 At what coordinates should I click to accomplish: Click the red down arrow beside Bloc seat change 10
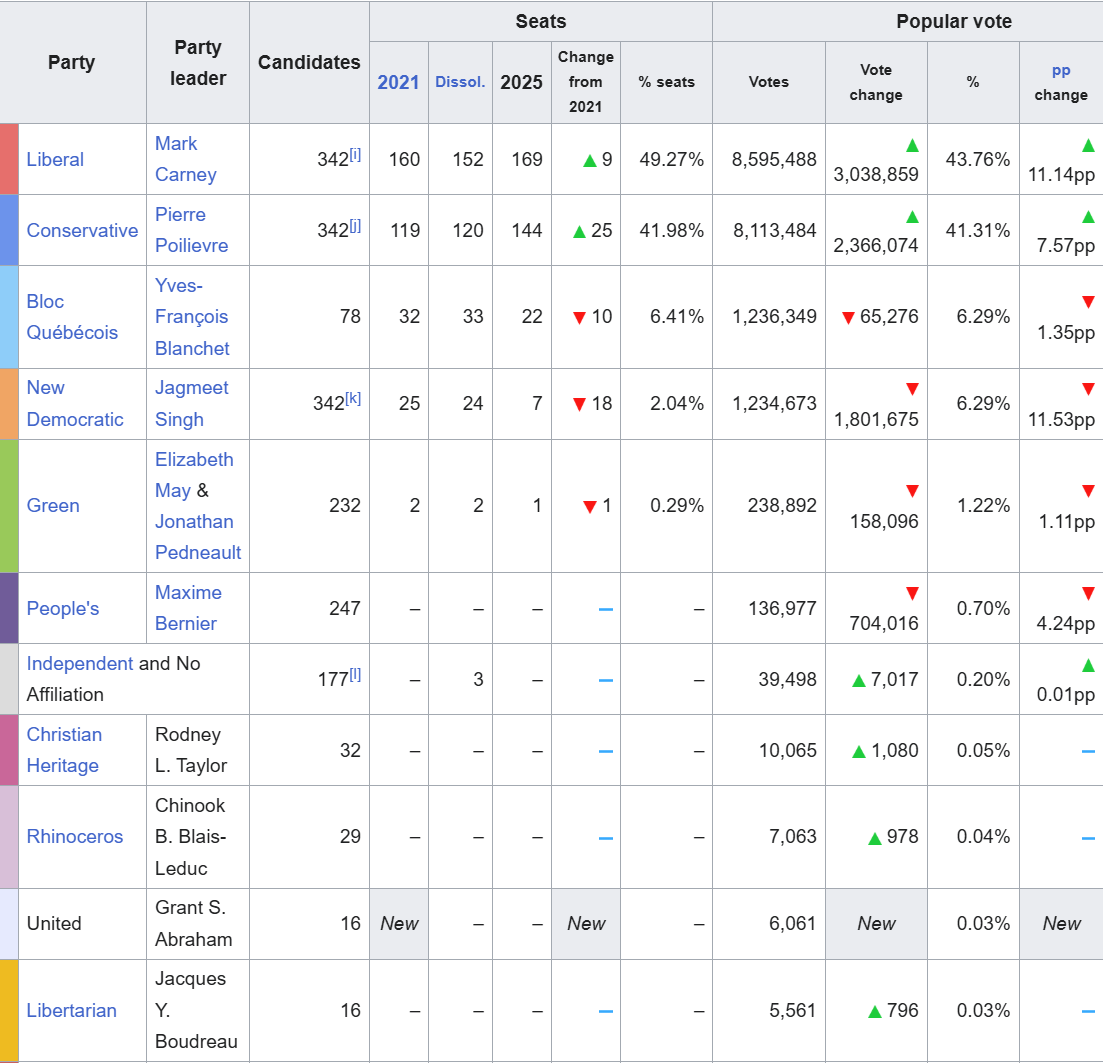pos(580,318)
